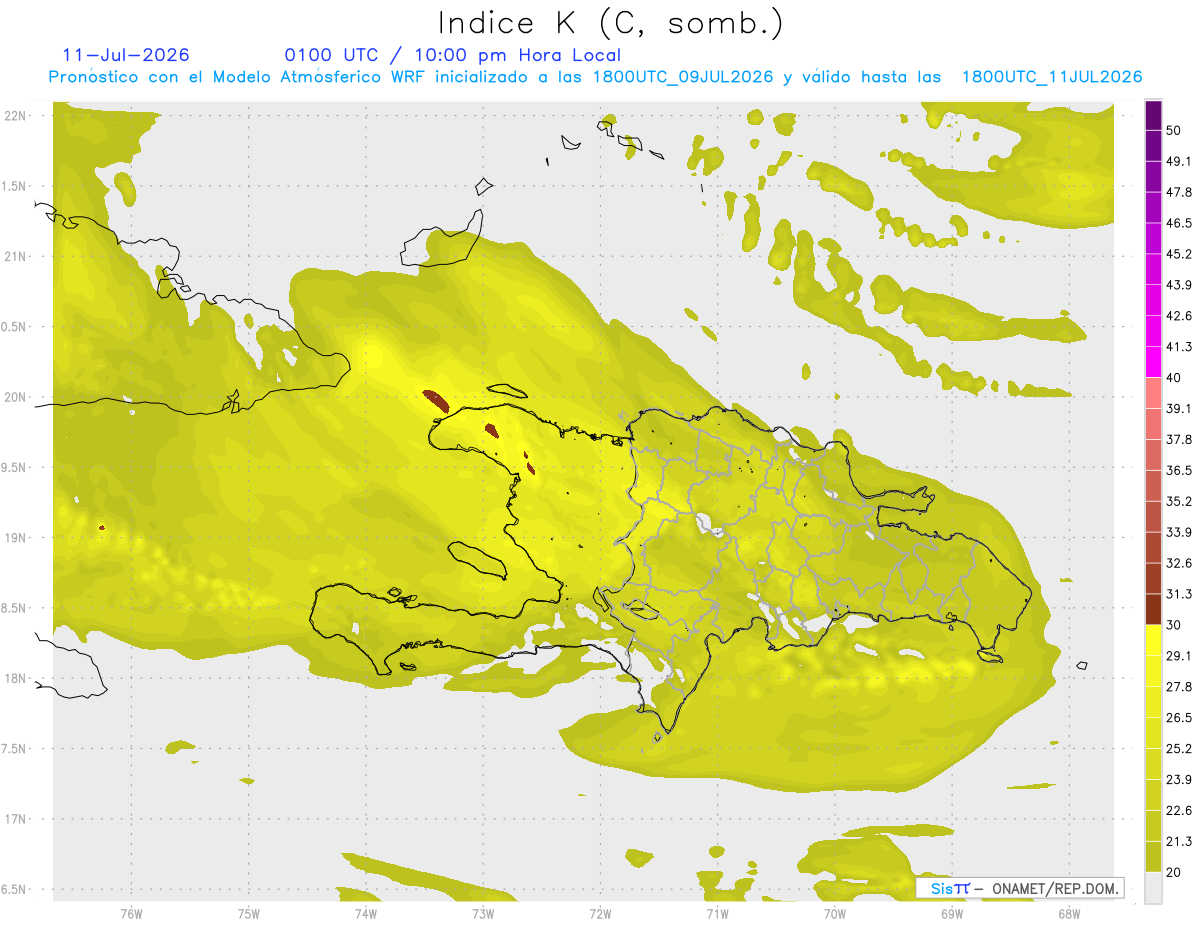
Task: Click the '35.2' color scale label
Action: 1179,502
